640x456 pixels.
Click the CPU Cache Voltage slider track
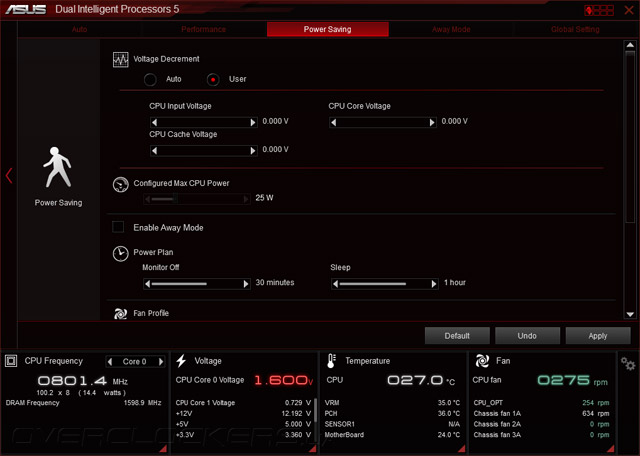coord(203,151)
